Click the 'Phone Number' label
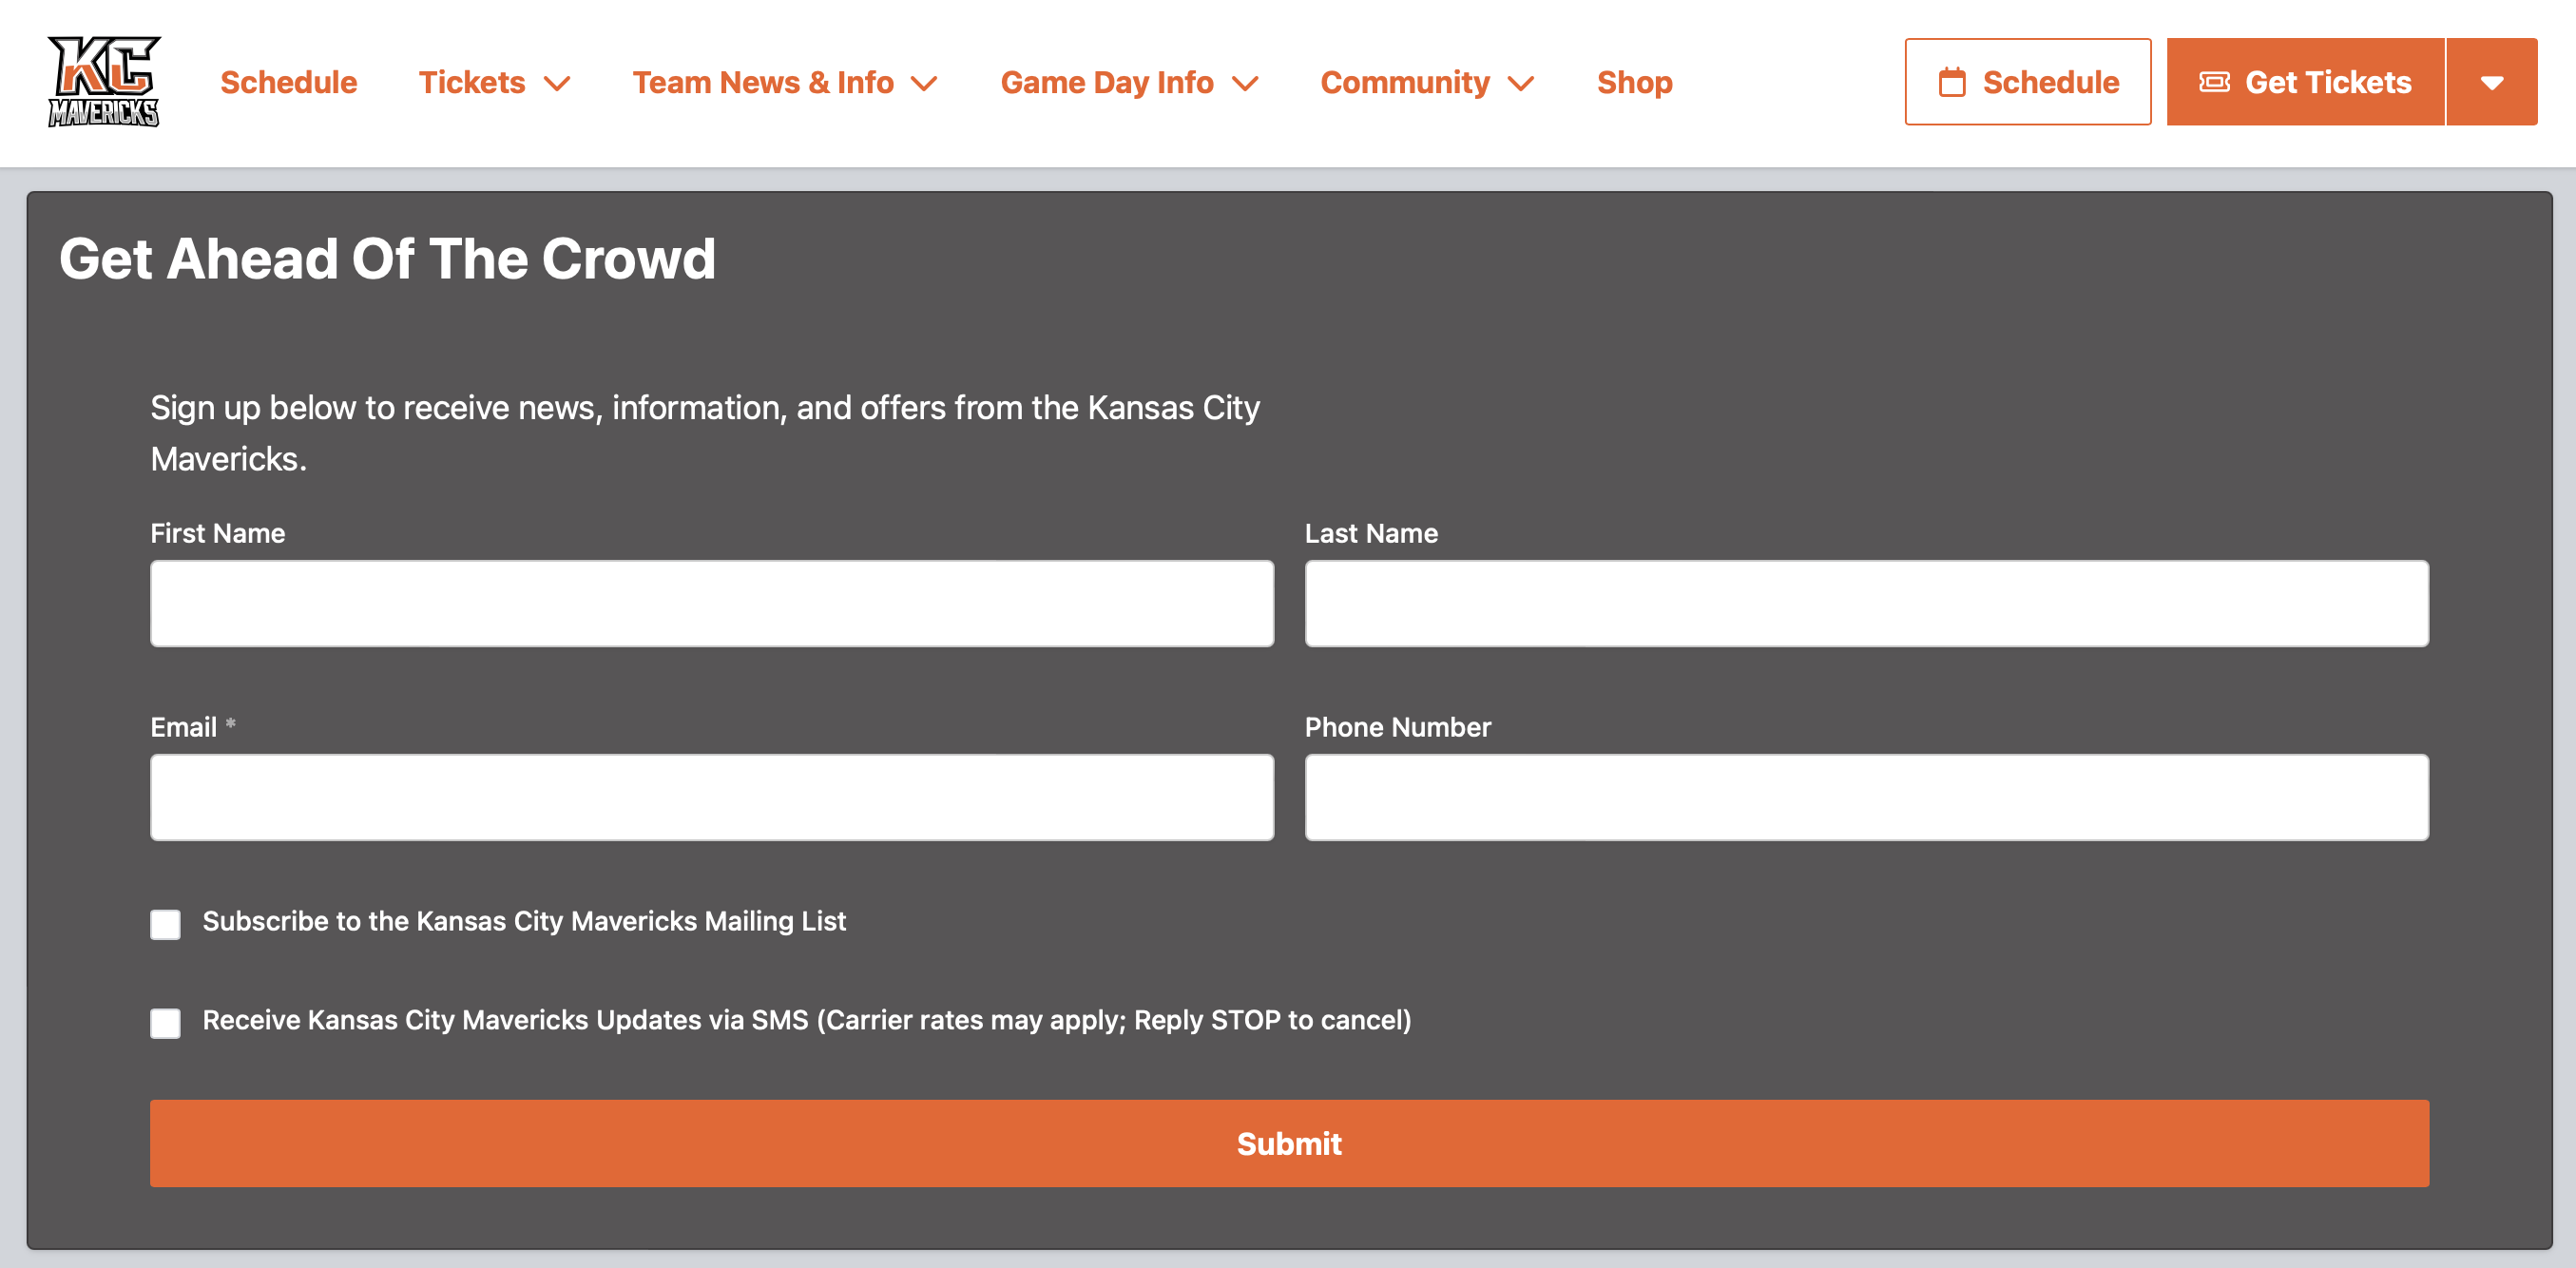Image resolution: width=2576 pixels, height=1268 pixels. tap(1397, 727)
